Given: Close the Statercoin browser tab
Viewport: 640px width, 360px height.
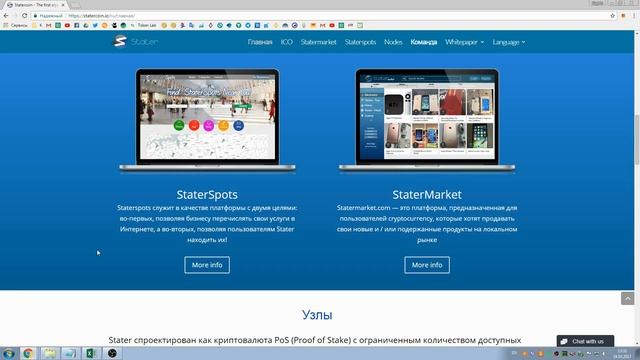Looking at the screenshot, I should point(63,5).
